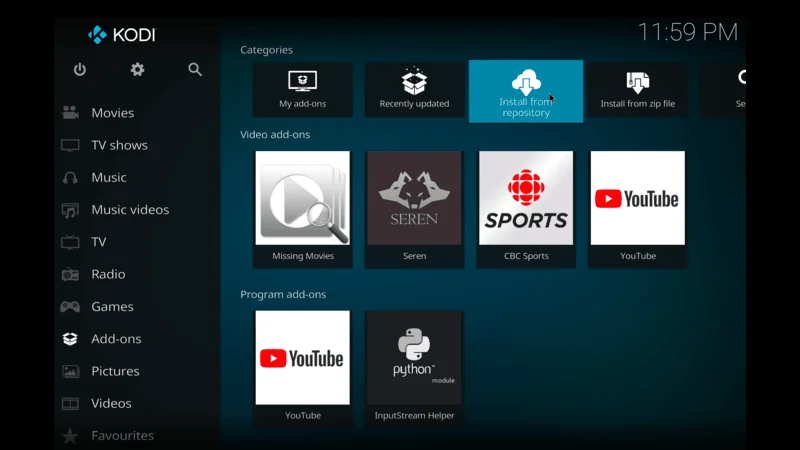Click the Favourites star icon
This screenshot has width=800, height=450.
[x=70, y=436]
